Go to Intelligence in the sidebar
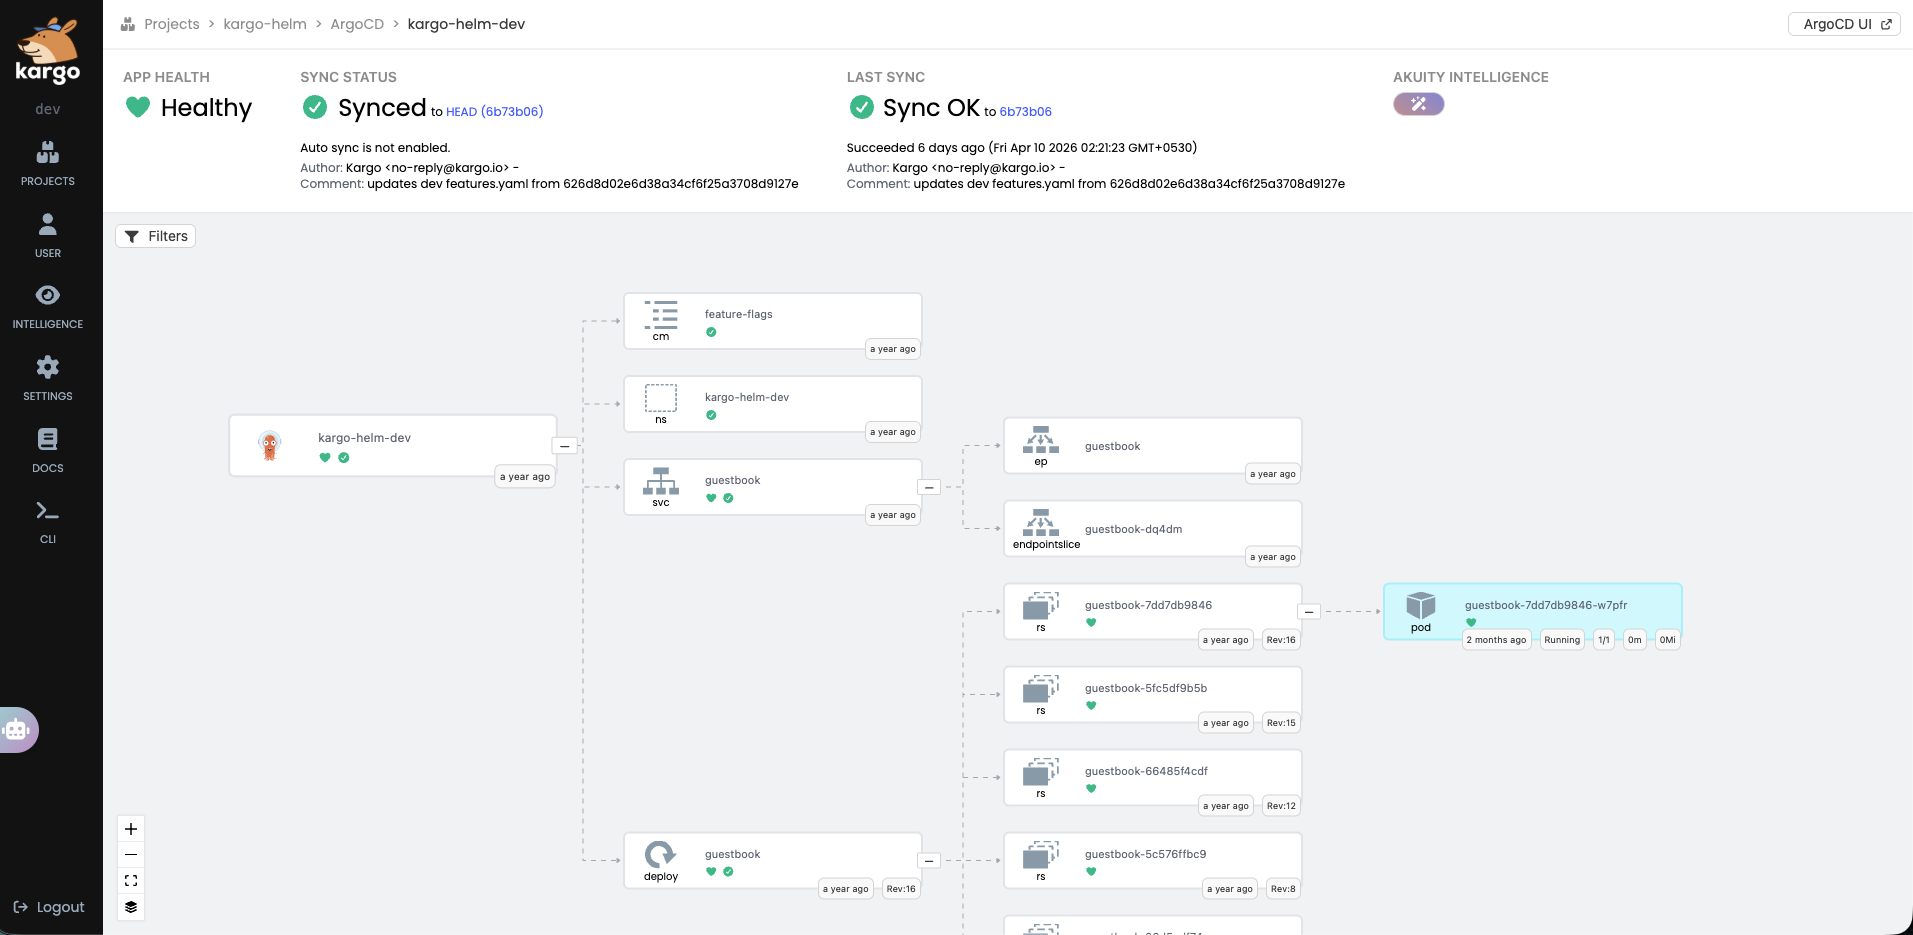Screen dimensions: 1913x935 point(48,307)
